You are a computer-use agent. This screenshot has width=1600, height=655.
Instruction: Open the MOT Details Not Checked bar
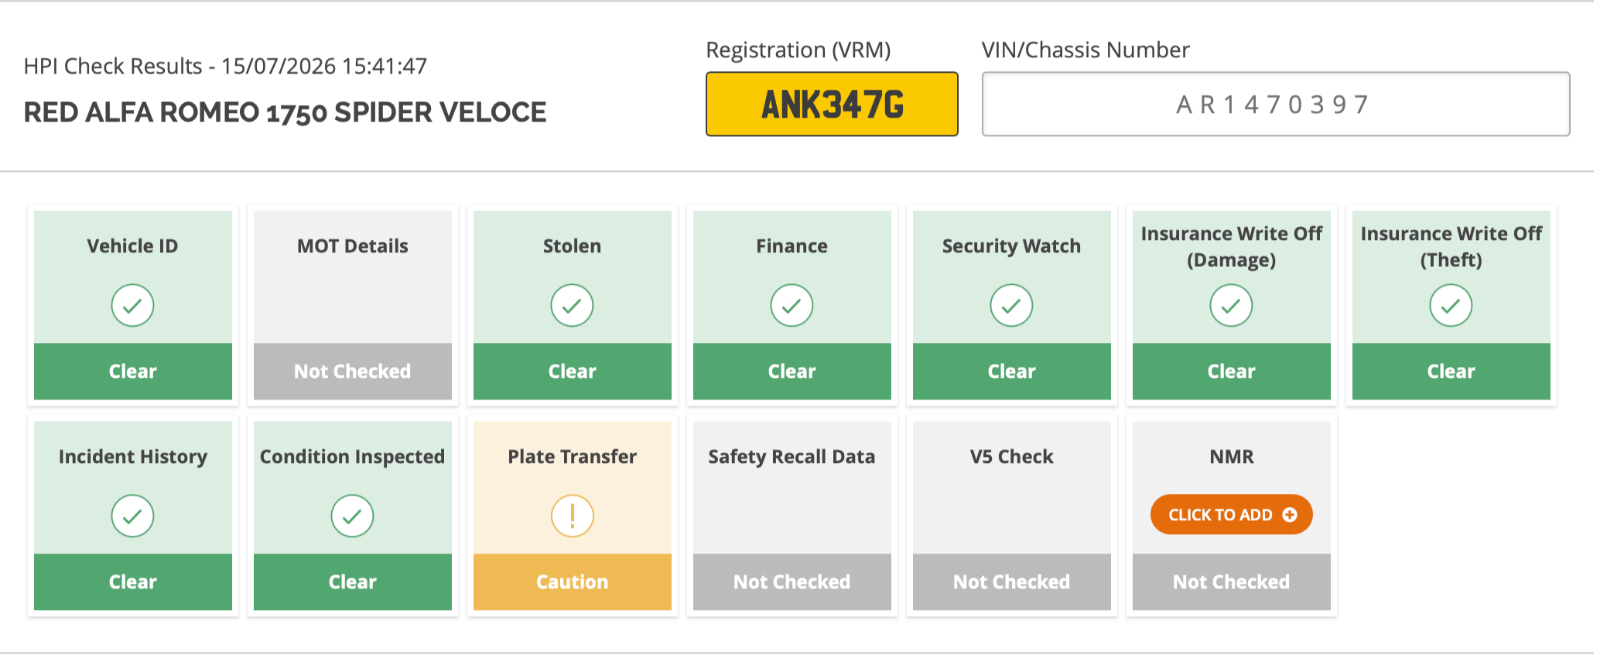[352, 372]
